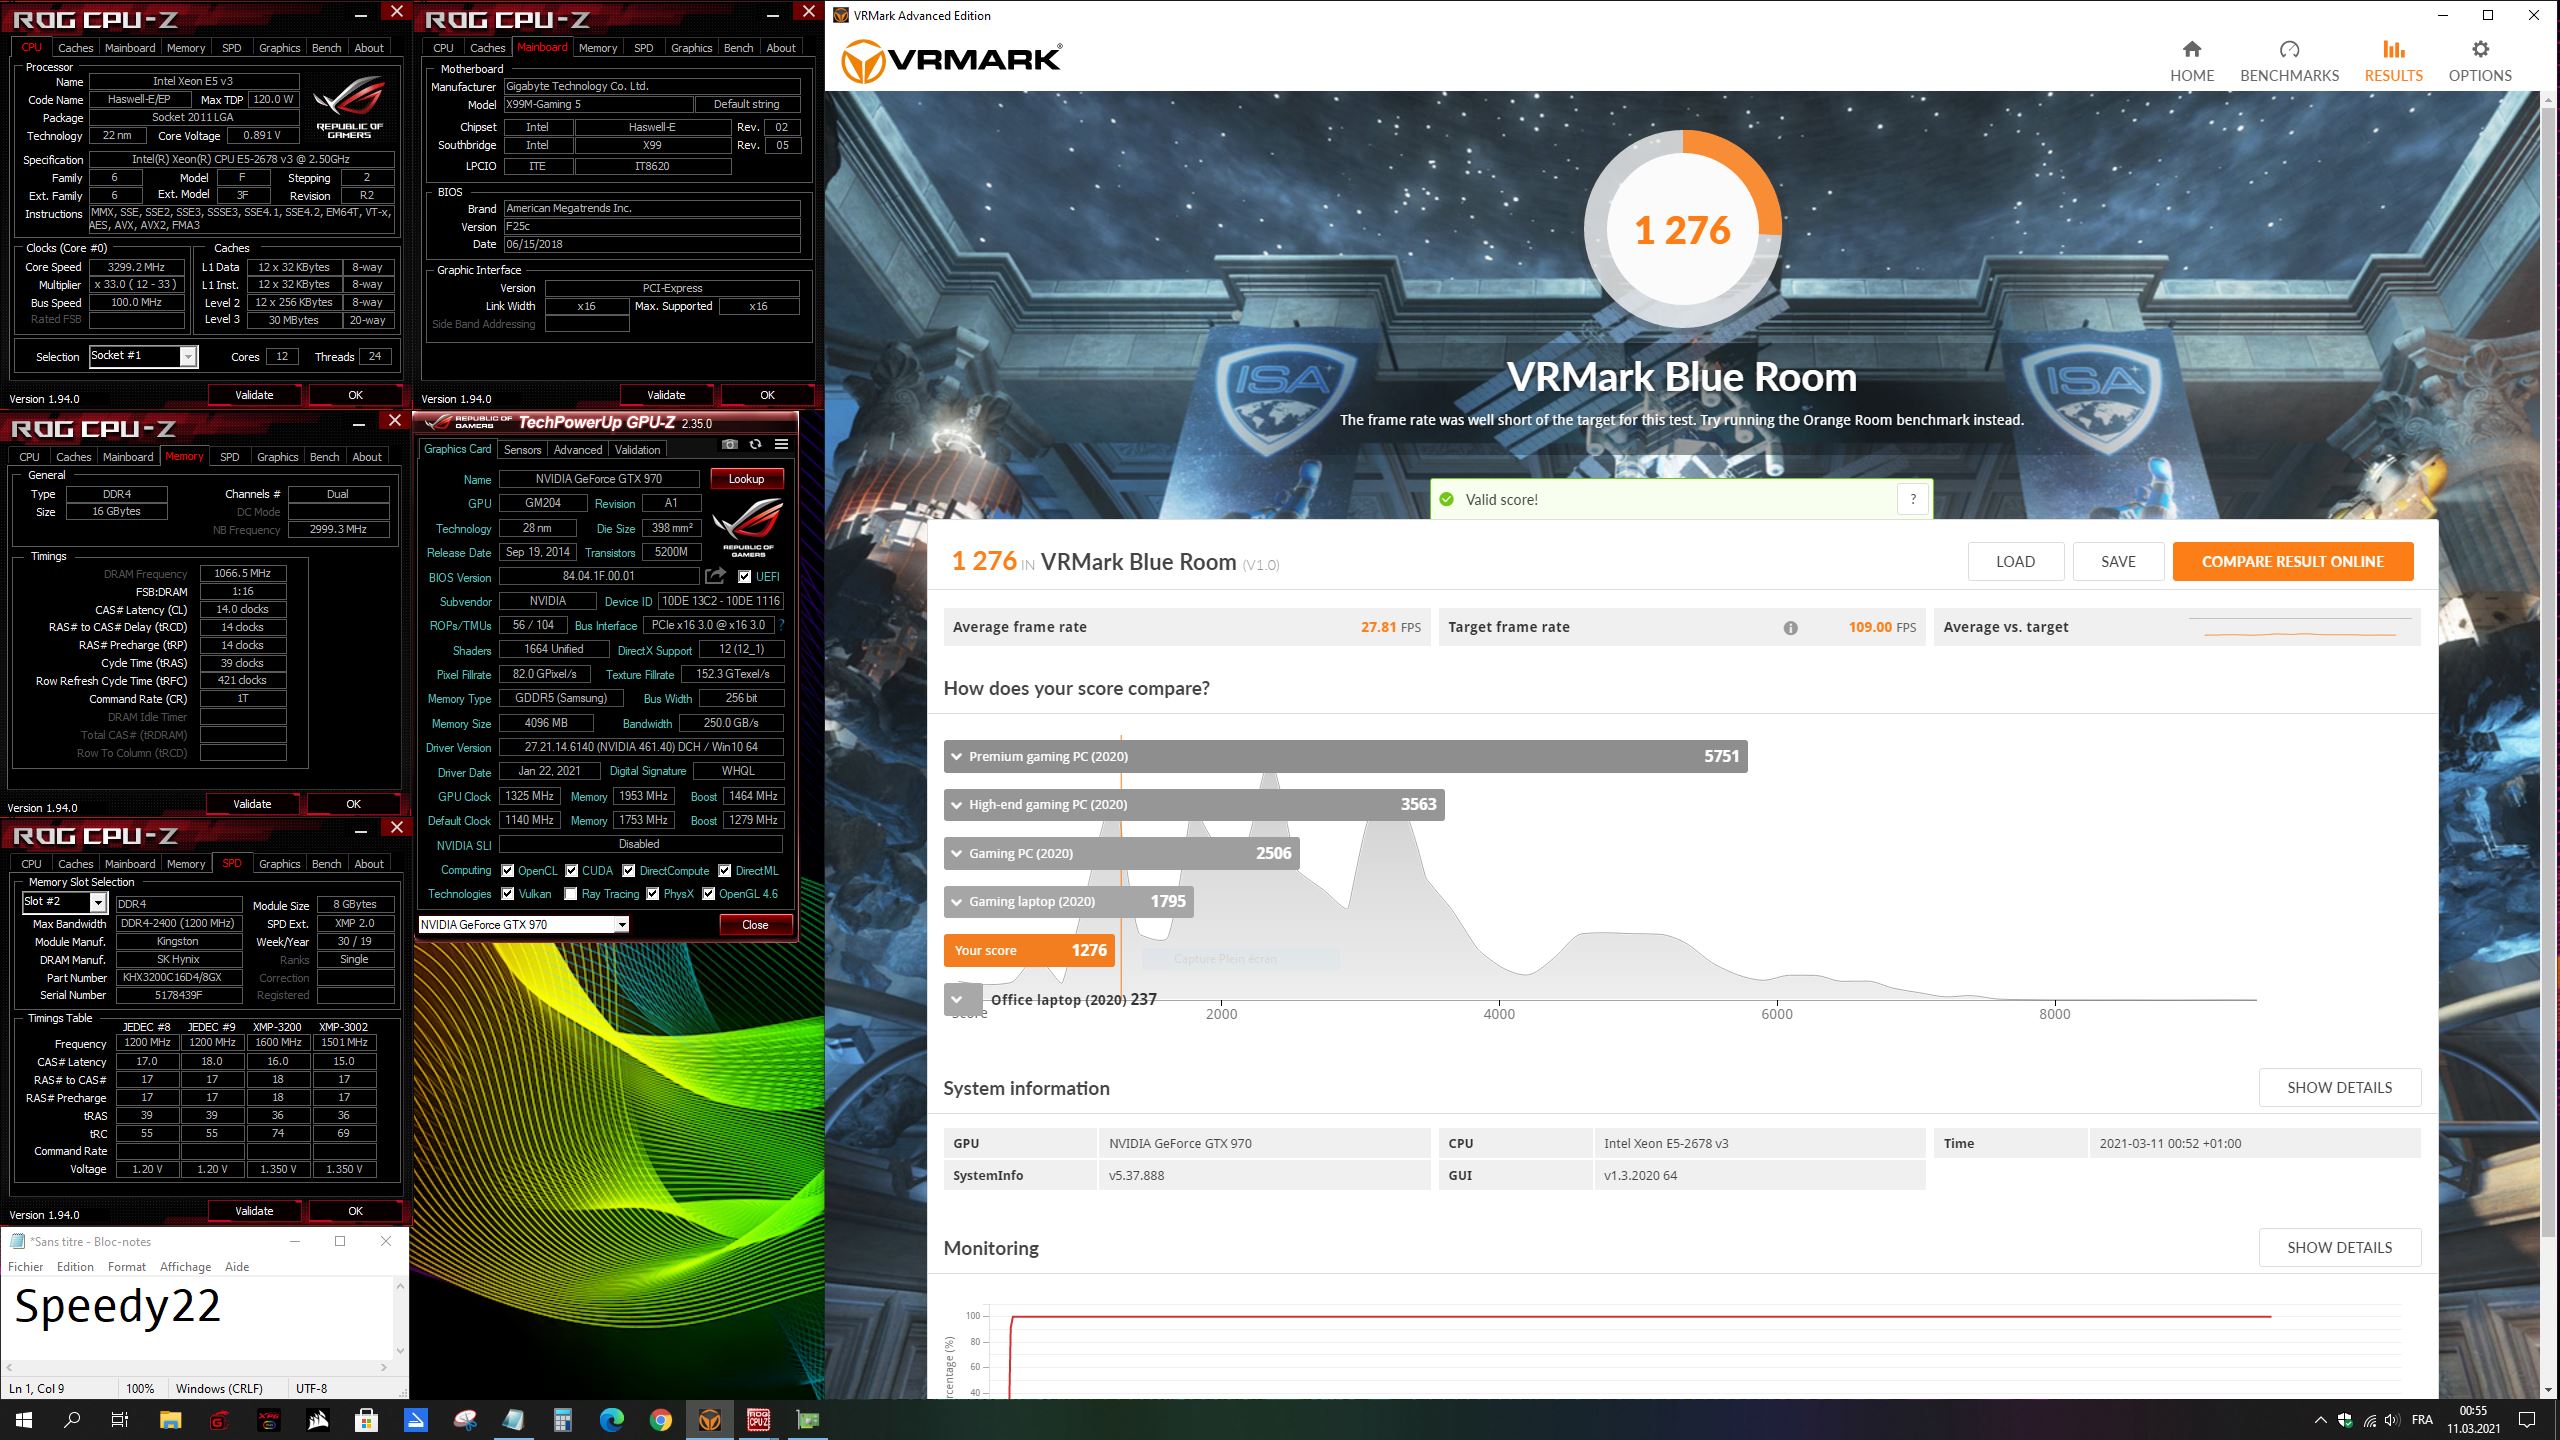
Task: Open the Snipping Tool taskbar icon
Action: point(464,1420)
